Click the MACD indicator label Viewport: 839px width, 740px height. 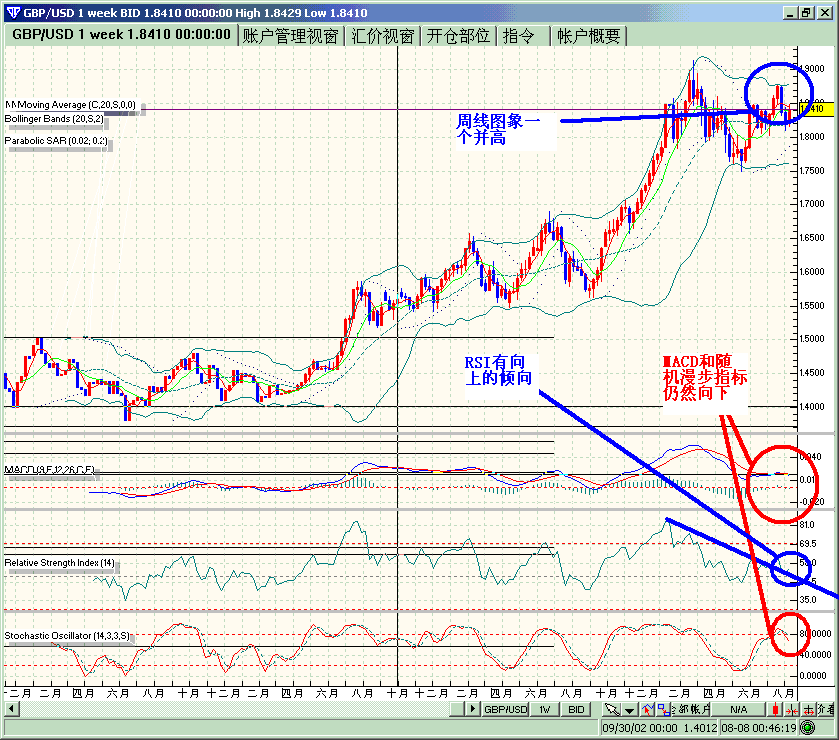point(50,470)
